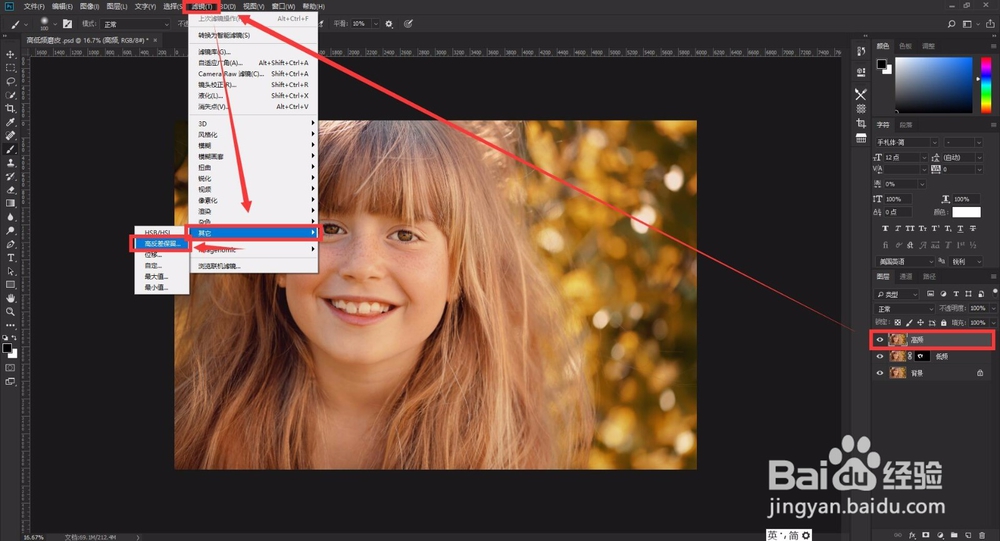Image resolution: width=1000 pixels, height=541 pixels.
Task: Open layer opacity 100% dropdown arrow
Action: point(992,308)
